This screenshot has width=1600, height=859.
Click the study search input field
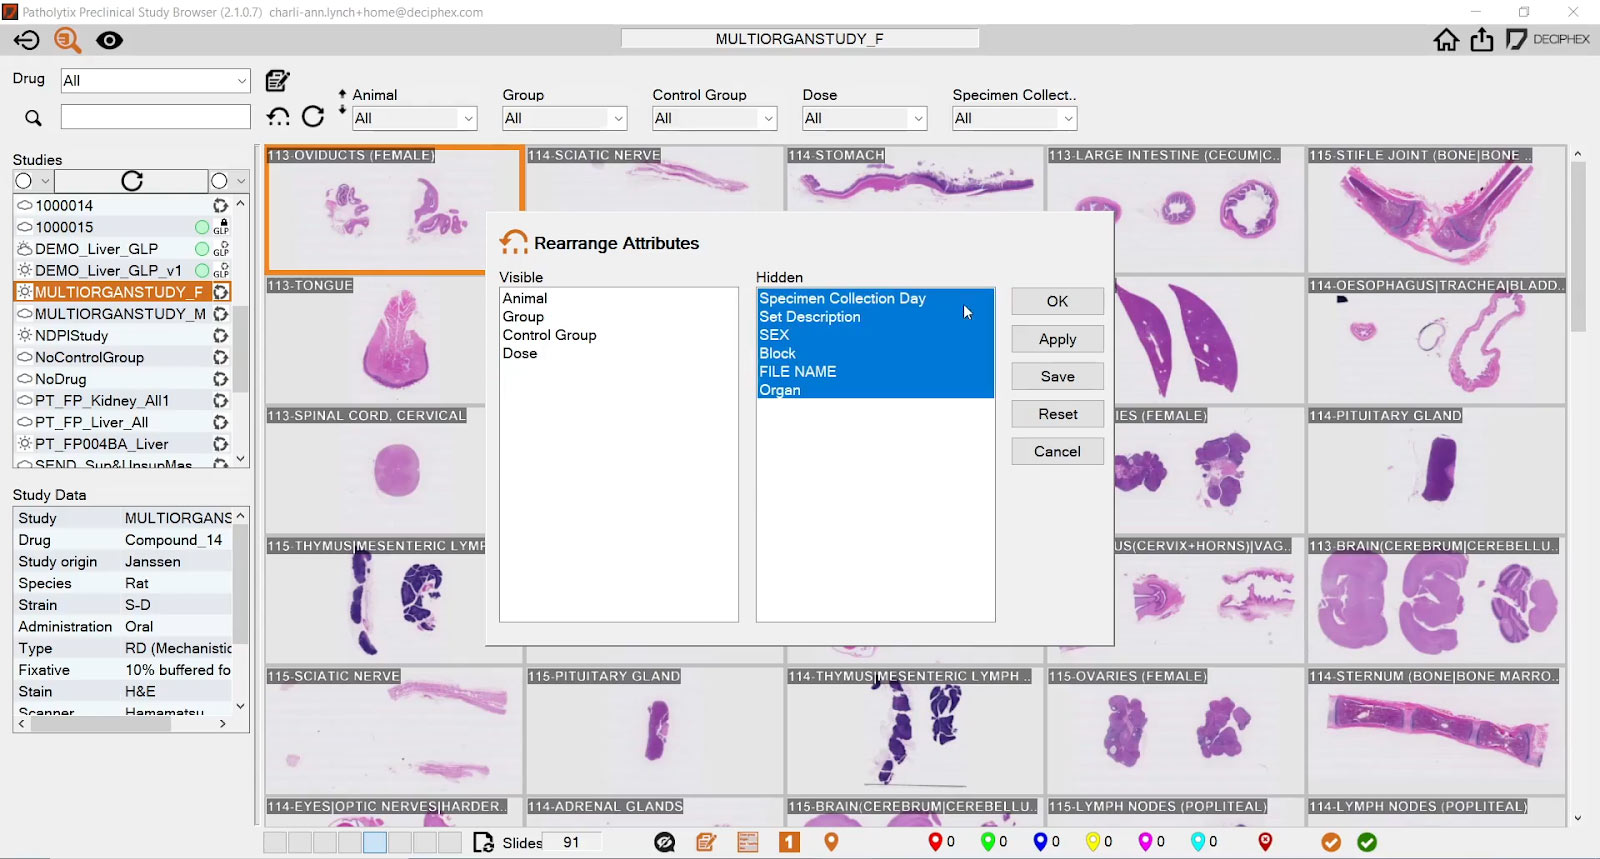tap(155, 117)
